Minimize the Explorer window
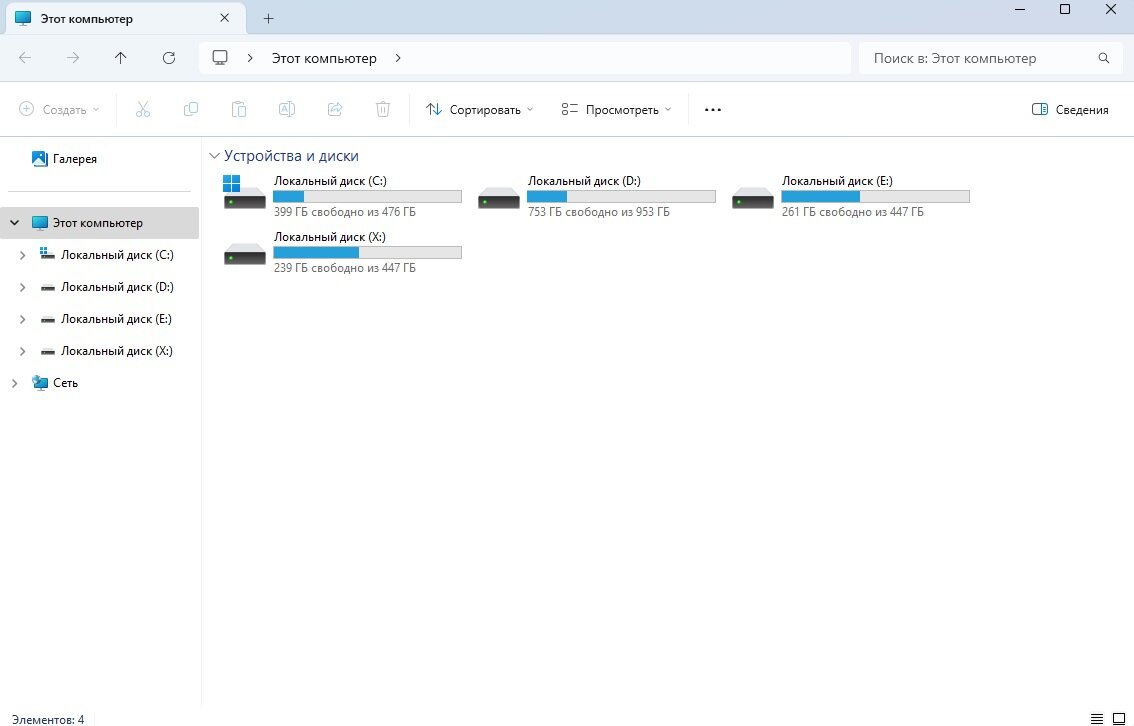 pyautogui.click(x=1020, y=9)
